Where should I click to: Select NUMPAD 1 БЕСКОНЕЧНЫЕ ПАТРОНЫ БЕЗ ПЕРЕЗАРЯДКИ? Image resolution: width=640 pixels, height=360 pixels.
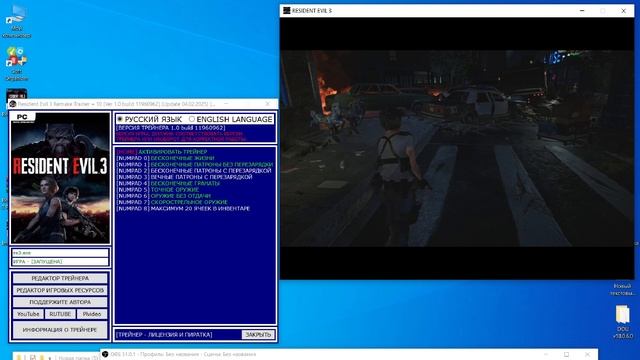(x=195, y=164)
